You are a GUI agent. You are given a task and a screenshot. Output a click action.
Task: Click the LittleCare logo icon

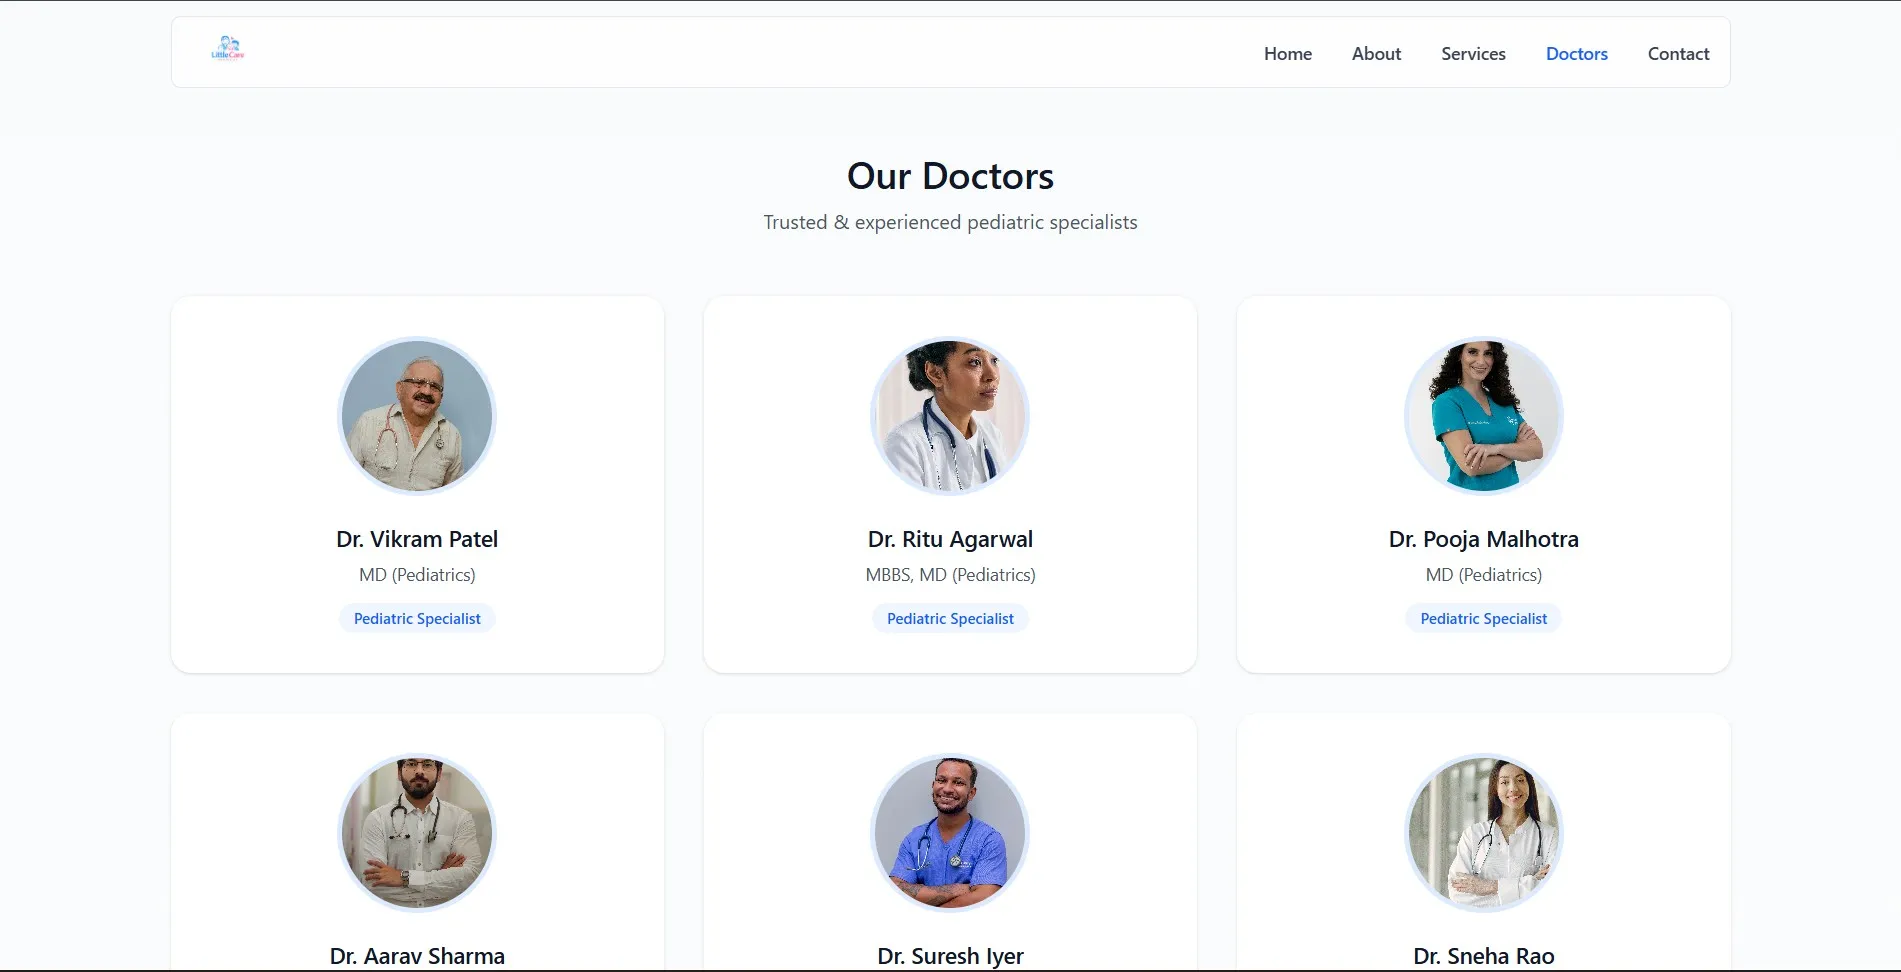click(x=228, y=48)
